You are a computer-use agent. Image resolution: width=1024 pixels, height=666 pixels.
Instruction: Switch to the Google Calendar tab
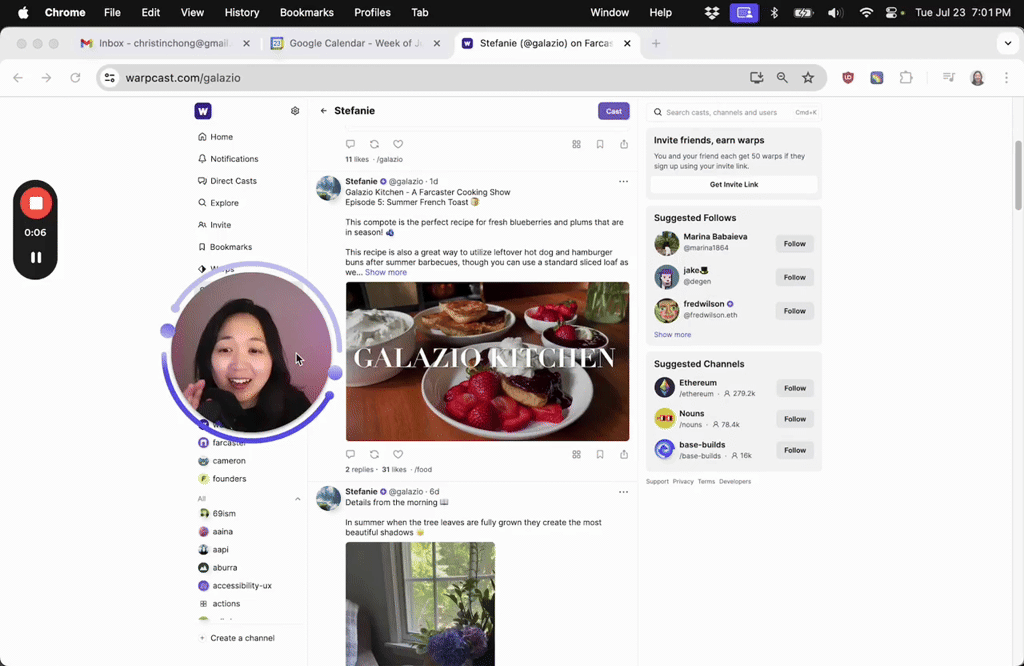pos(357,43)
